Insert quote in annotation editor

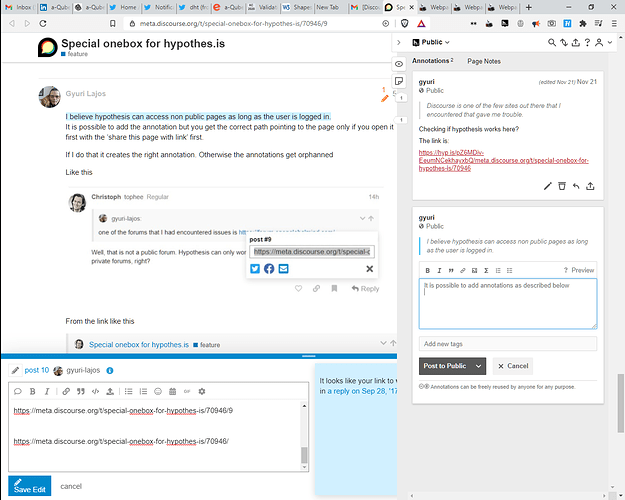pos(451,270)
